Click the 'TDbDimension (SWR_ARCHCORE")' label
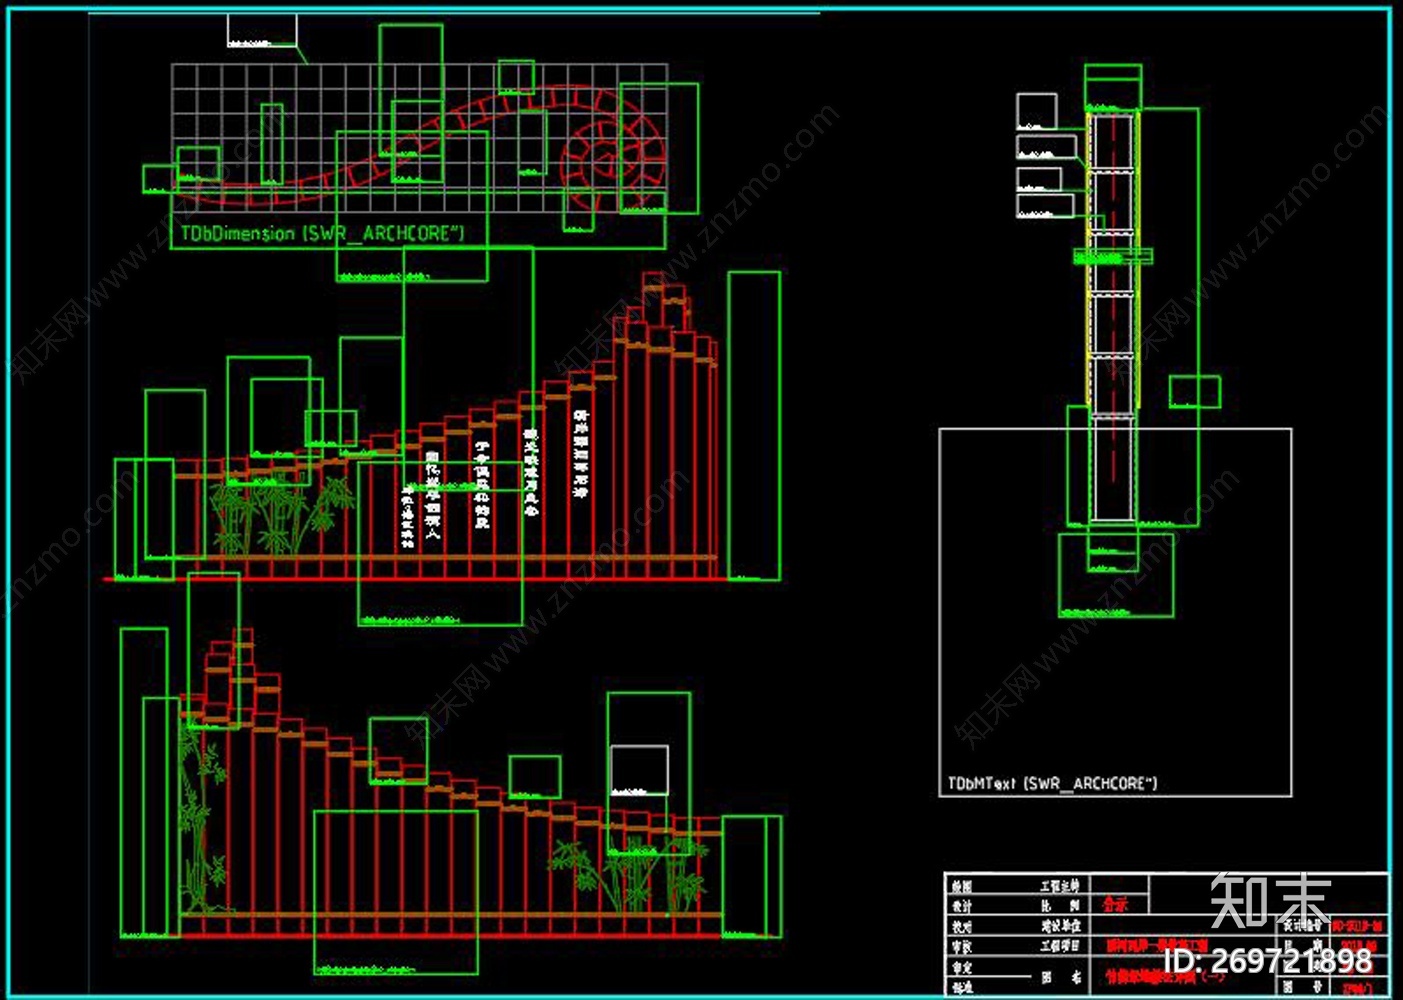1403x1000 pixels. tap(322, 233)
